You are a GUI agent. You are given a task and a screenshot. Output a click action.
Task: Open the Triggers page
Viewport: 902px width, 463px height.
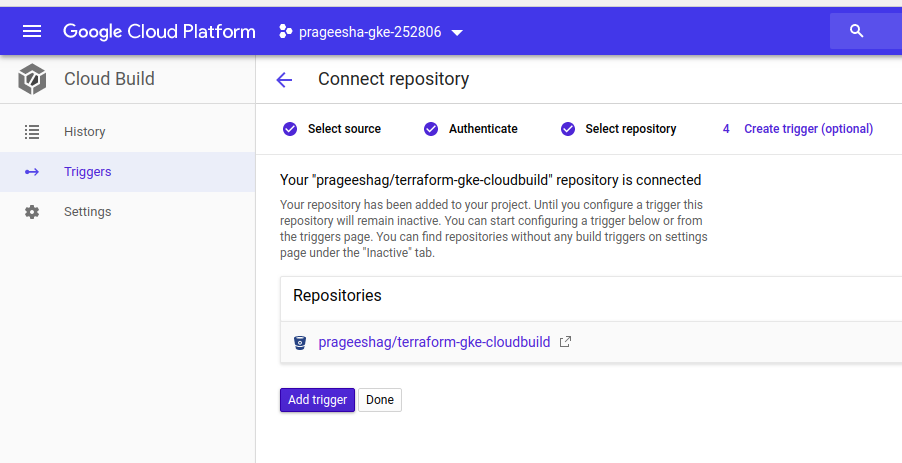128,172
